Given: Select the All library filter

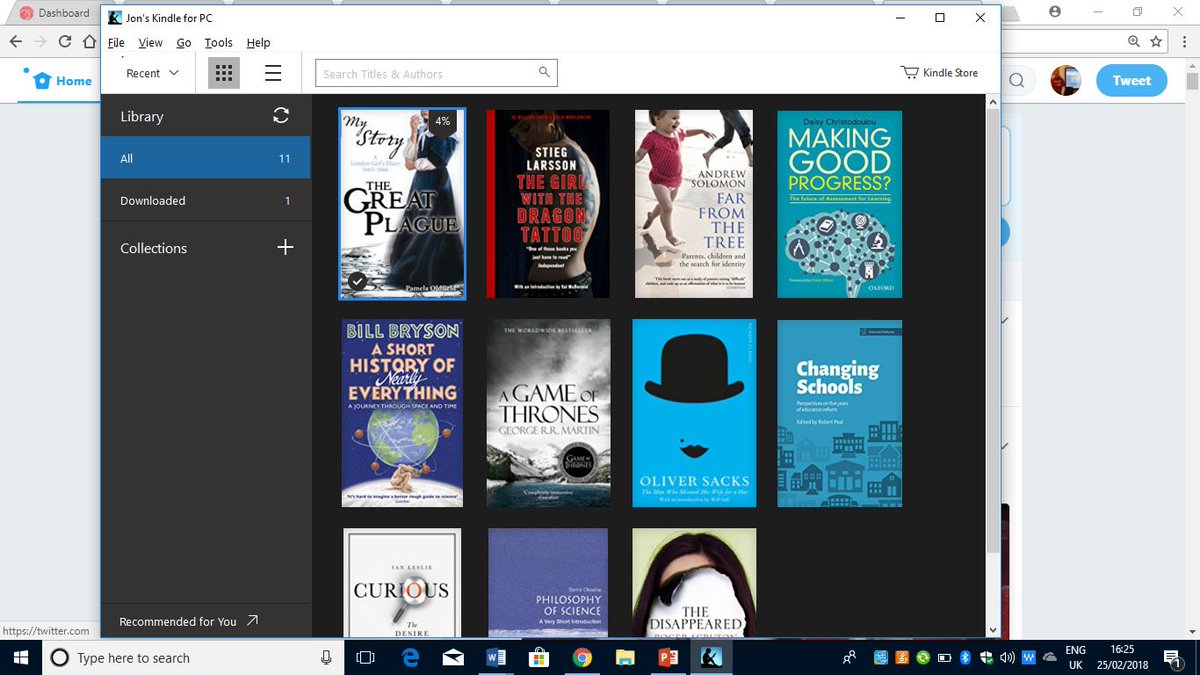Looking at the screenshot, I should [206, 158].
